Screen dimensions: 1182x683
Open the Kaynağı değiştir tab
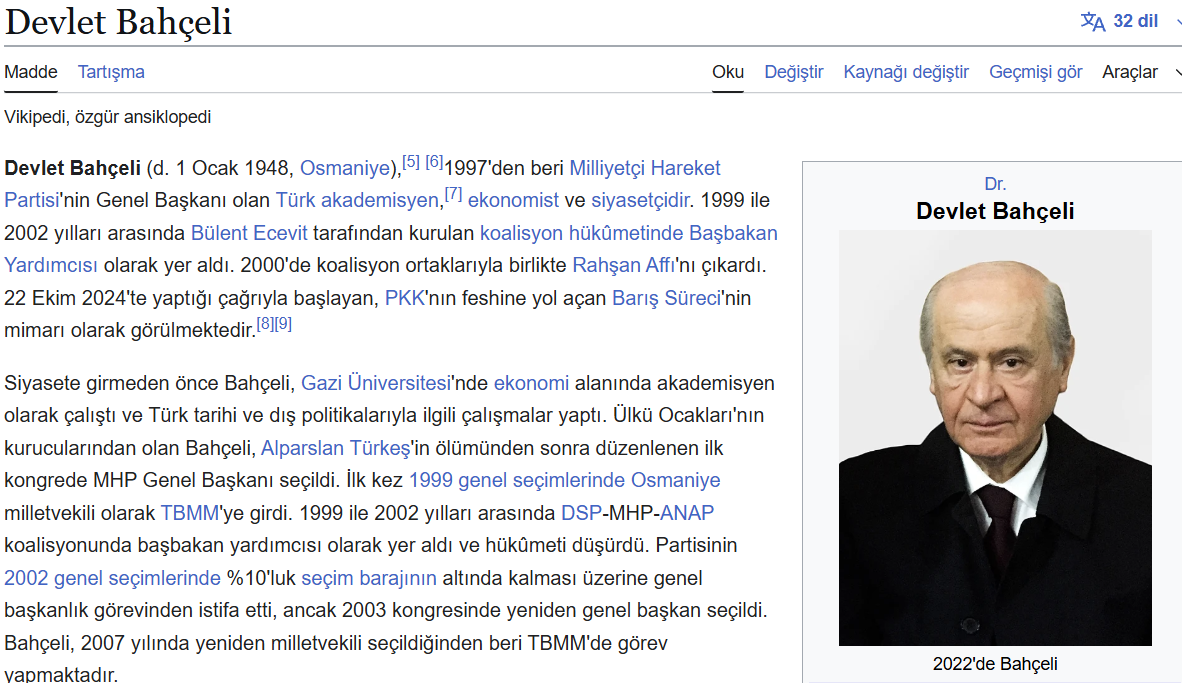click(906, 72)
